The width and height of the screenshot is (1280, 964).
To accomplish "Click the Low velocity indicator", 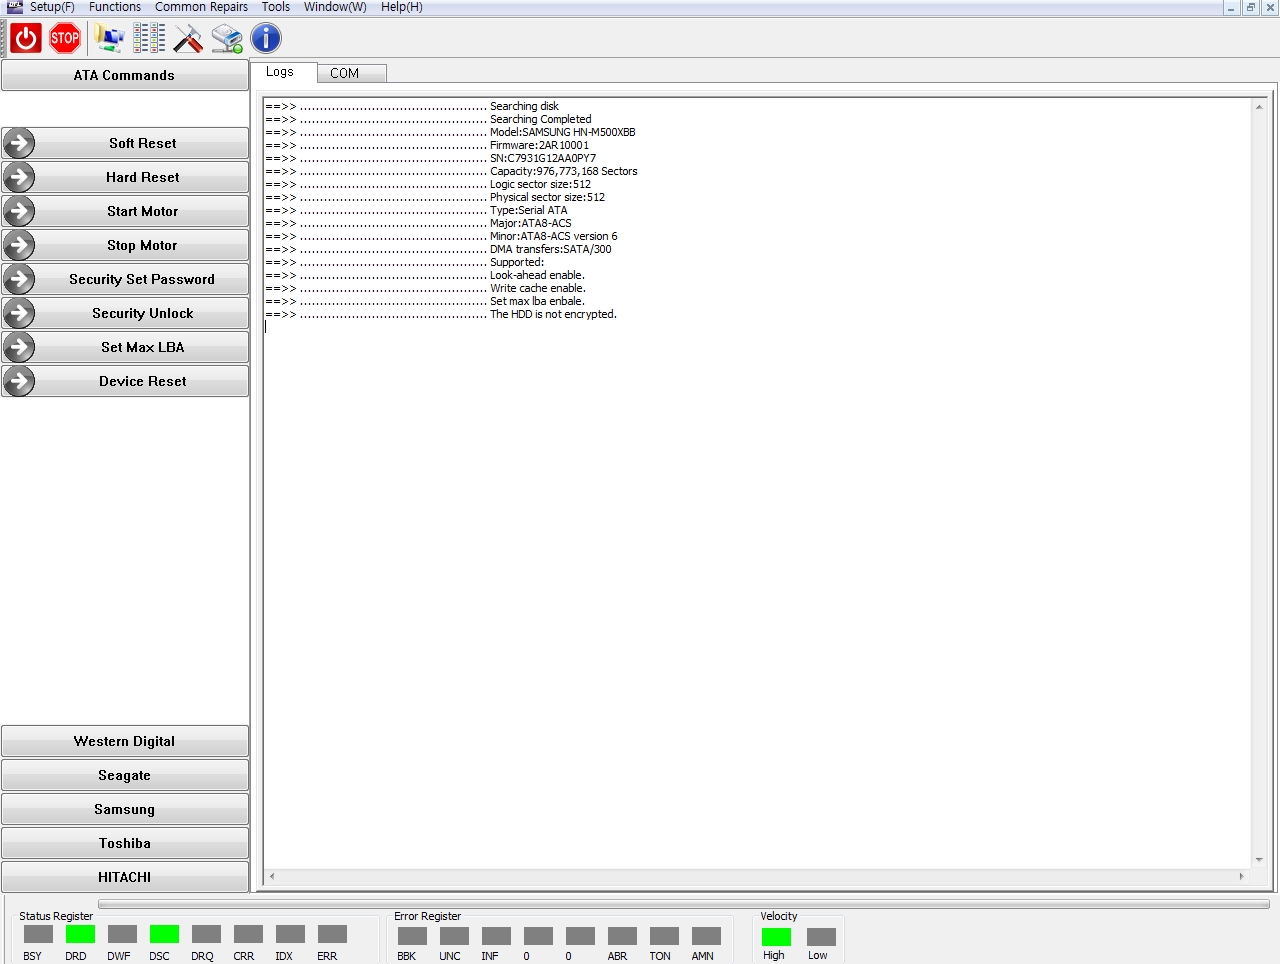I will point(821,937).
